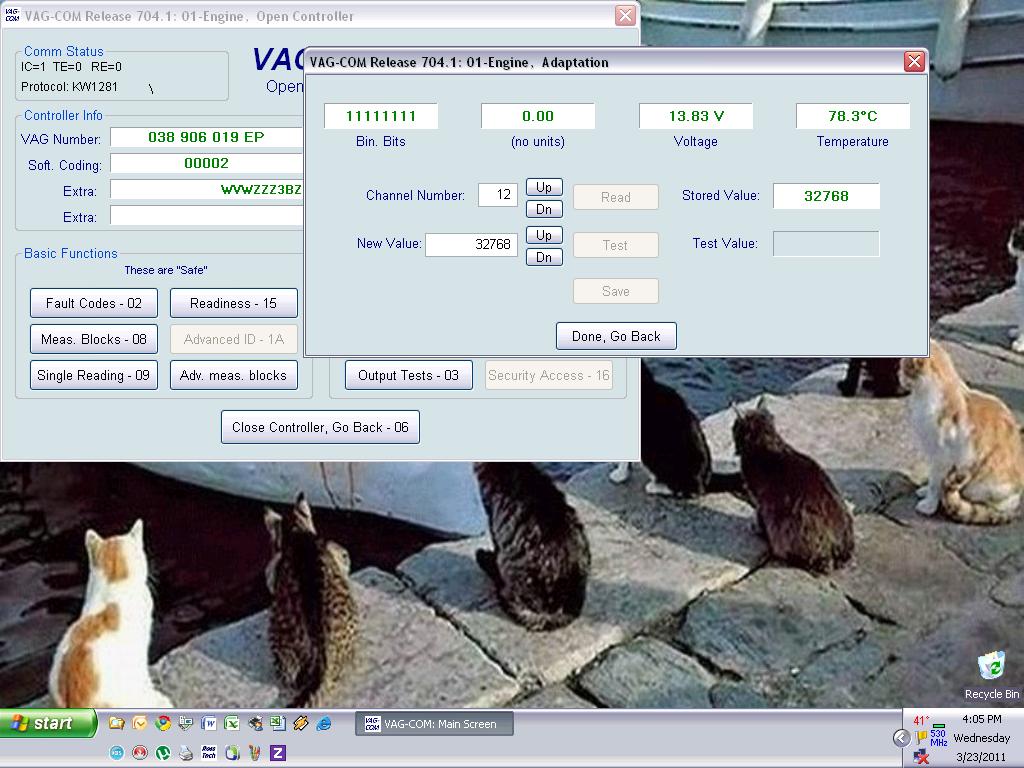Click the Bin. Bits 11111111 value
Screen dimensions: 1024x768
click(381, 116)
